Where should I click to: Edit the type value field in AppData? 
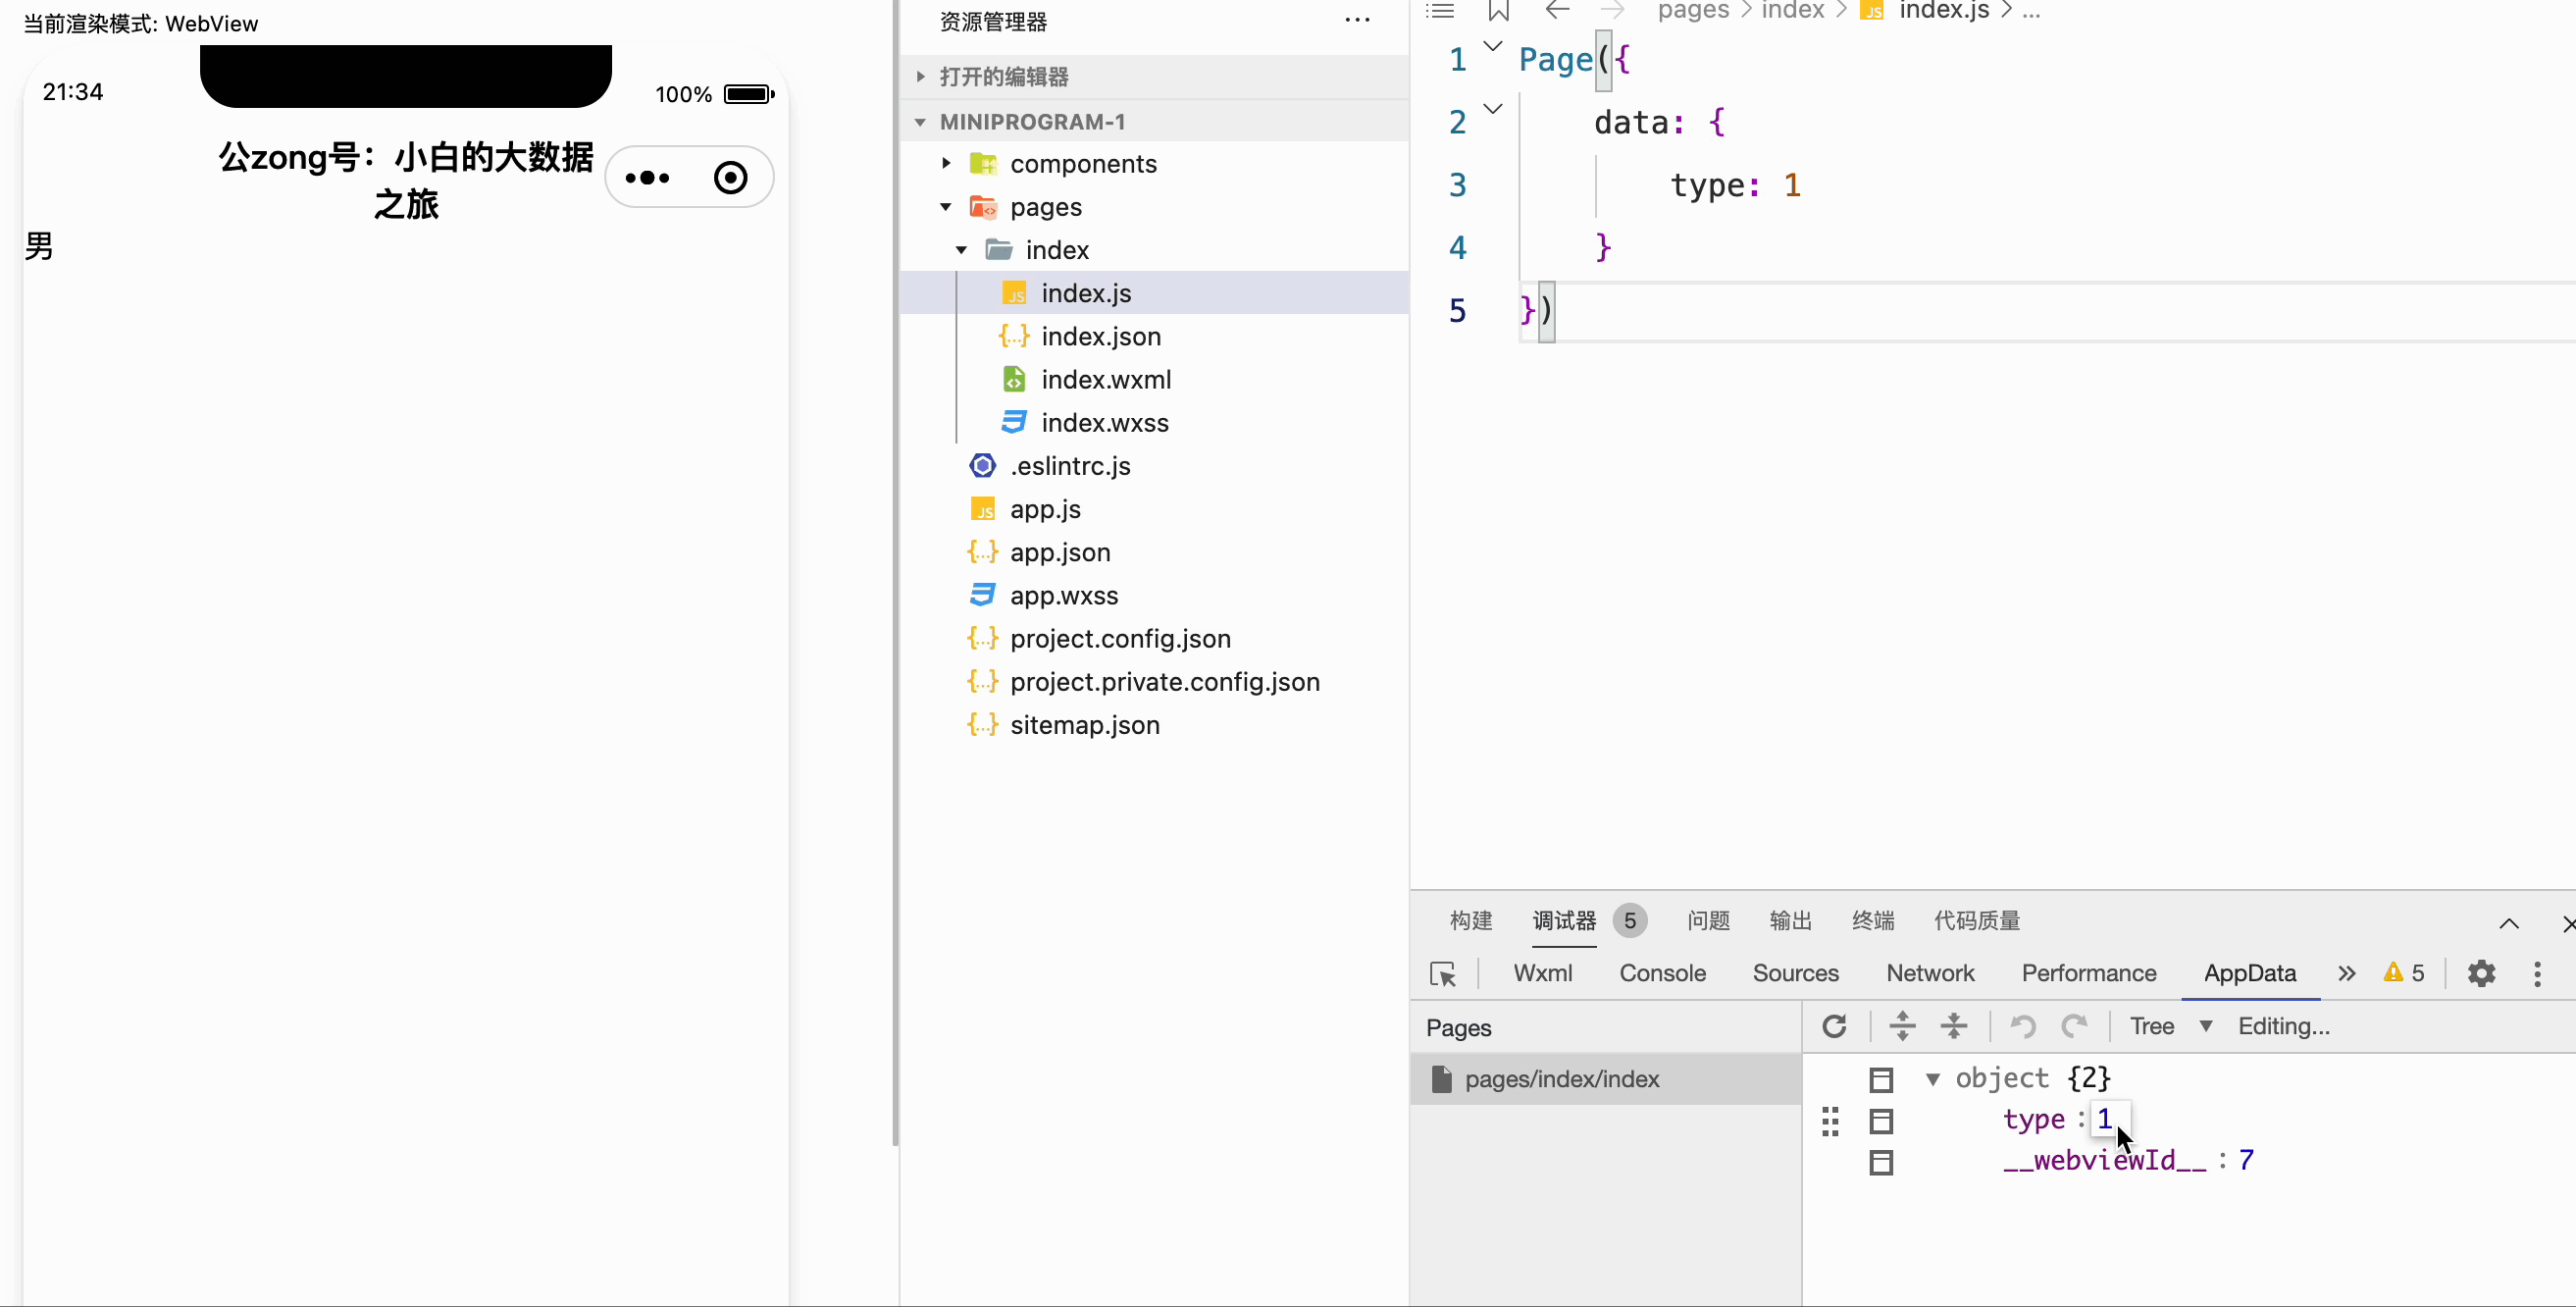click(x=2106, y=1119)
